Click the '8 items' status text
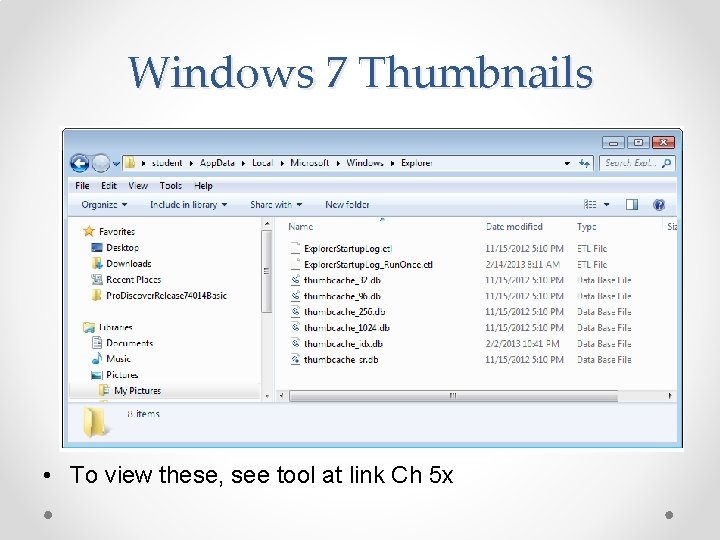Screen dimensions: 720x540 [143, 414]
